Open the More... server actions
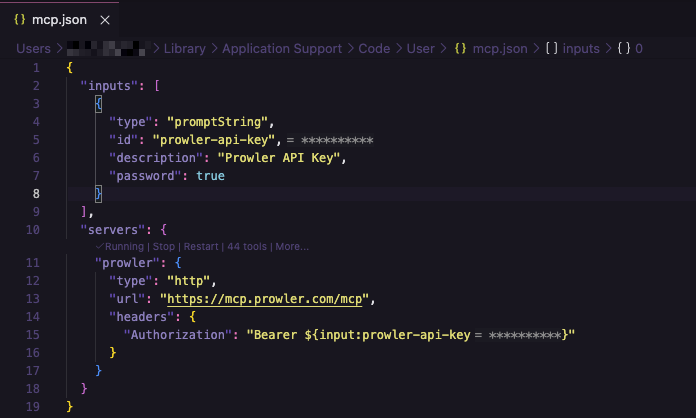The image size is (696, 418). tap(292, 247)
